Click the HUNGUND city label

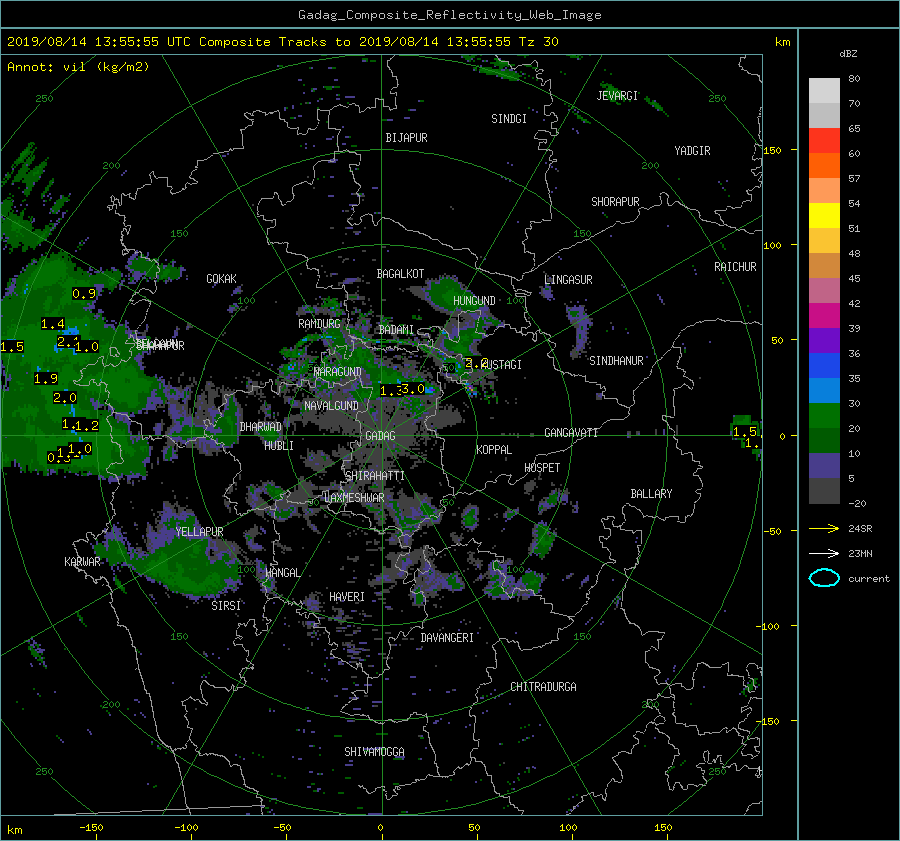[x=474, y=301]
